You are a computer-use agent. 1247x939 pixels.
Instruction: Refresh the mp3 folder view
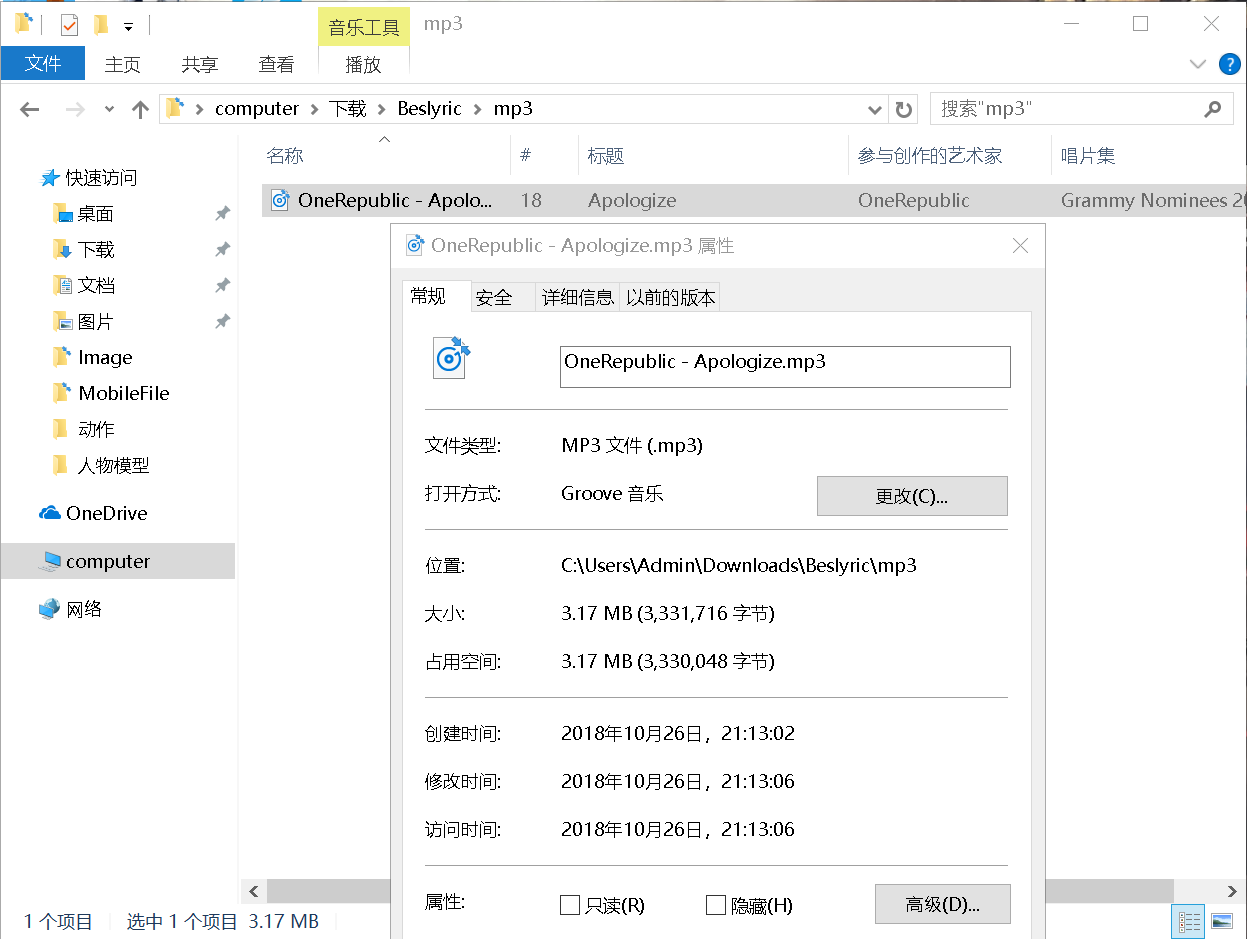tap(904, 110)
